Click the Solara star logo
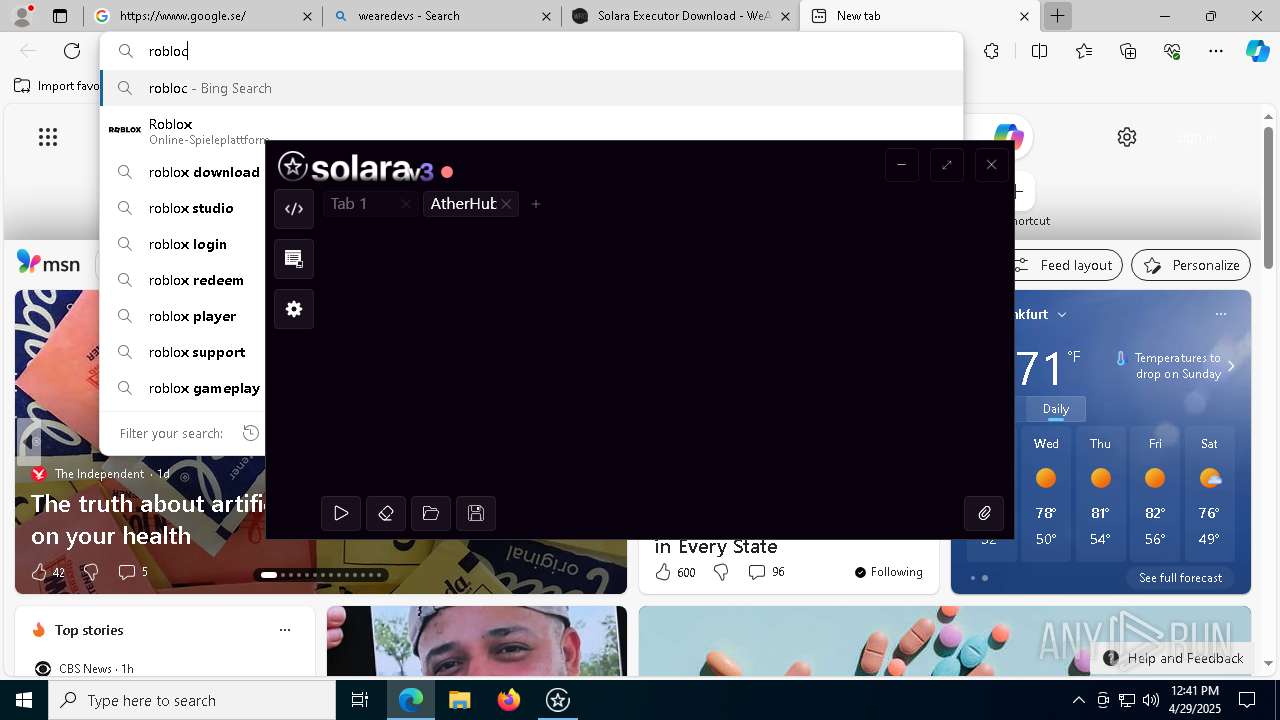 [x=292, y=166]
